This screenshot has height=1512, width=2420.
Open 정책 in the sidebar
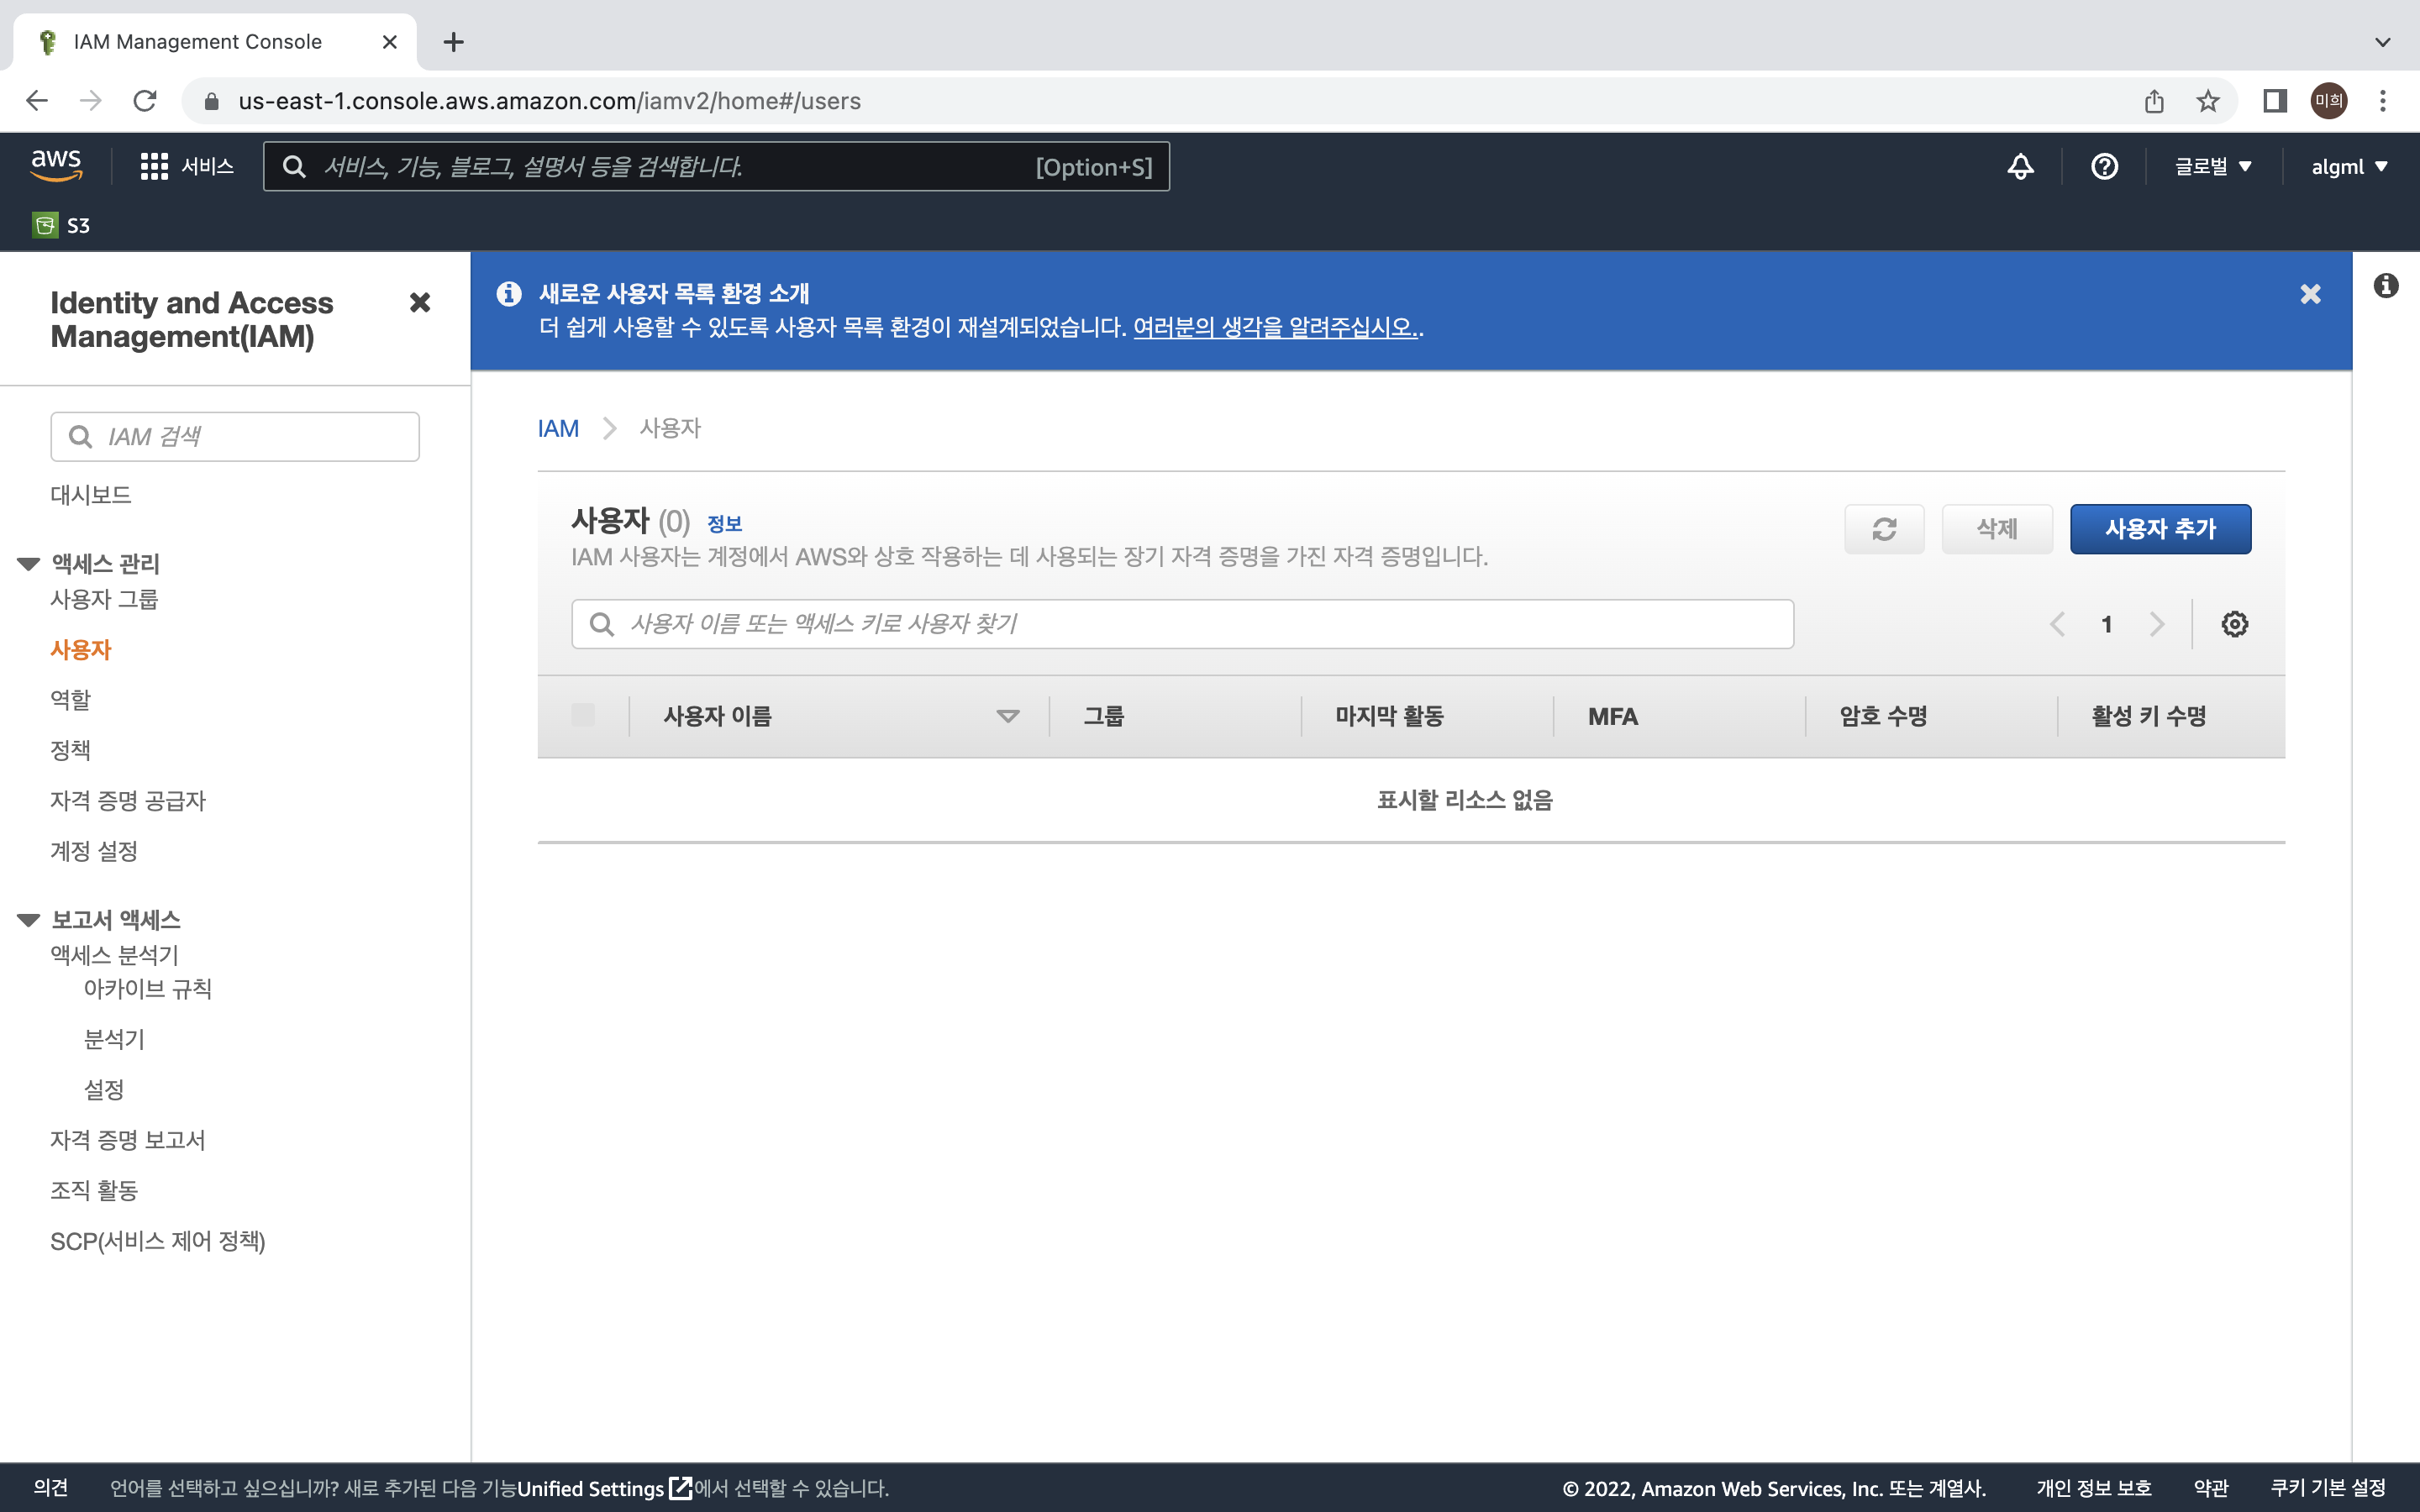[x=71, y=750]
